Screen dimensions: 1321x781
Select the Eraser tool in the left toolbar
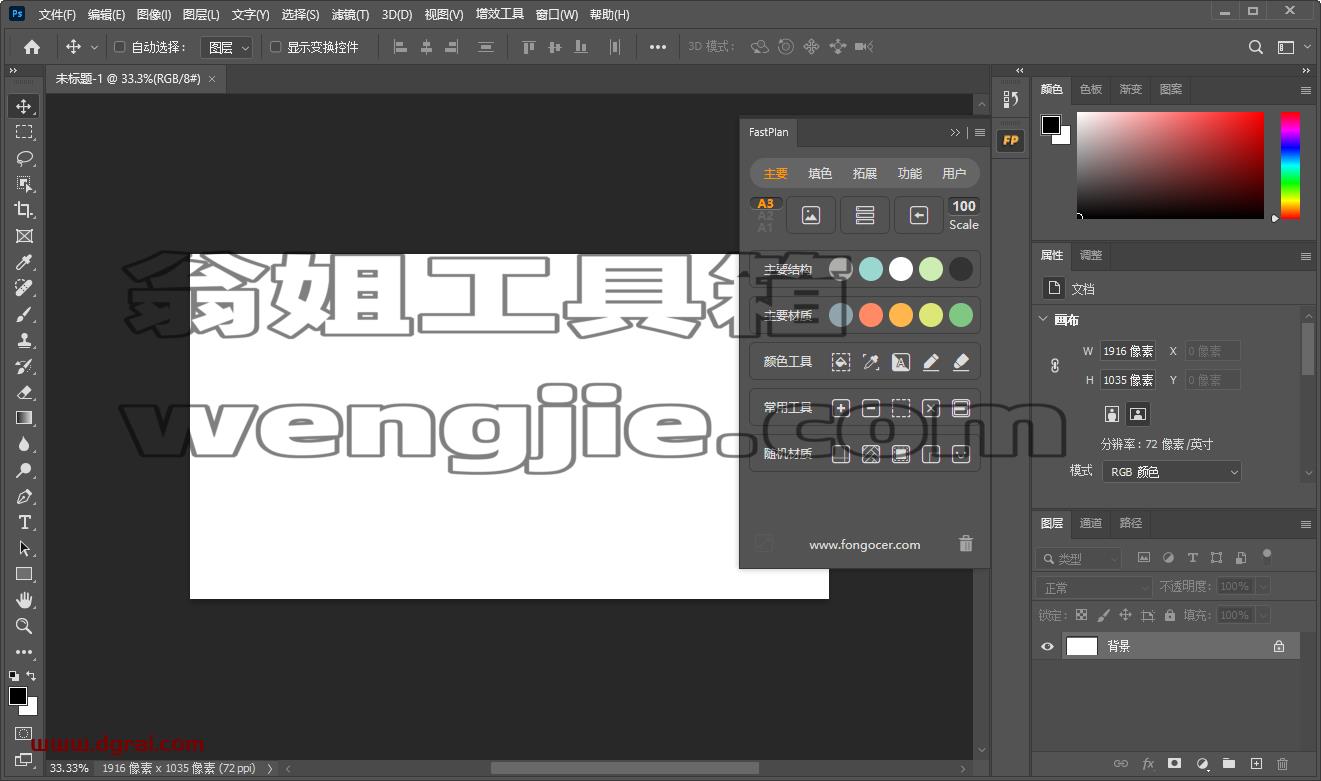point(24,392)
